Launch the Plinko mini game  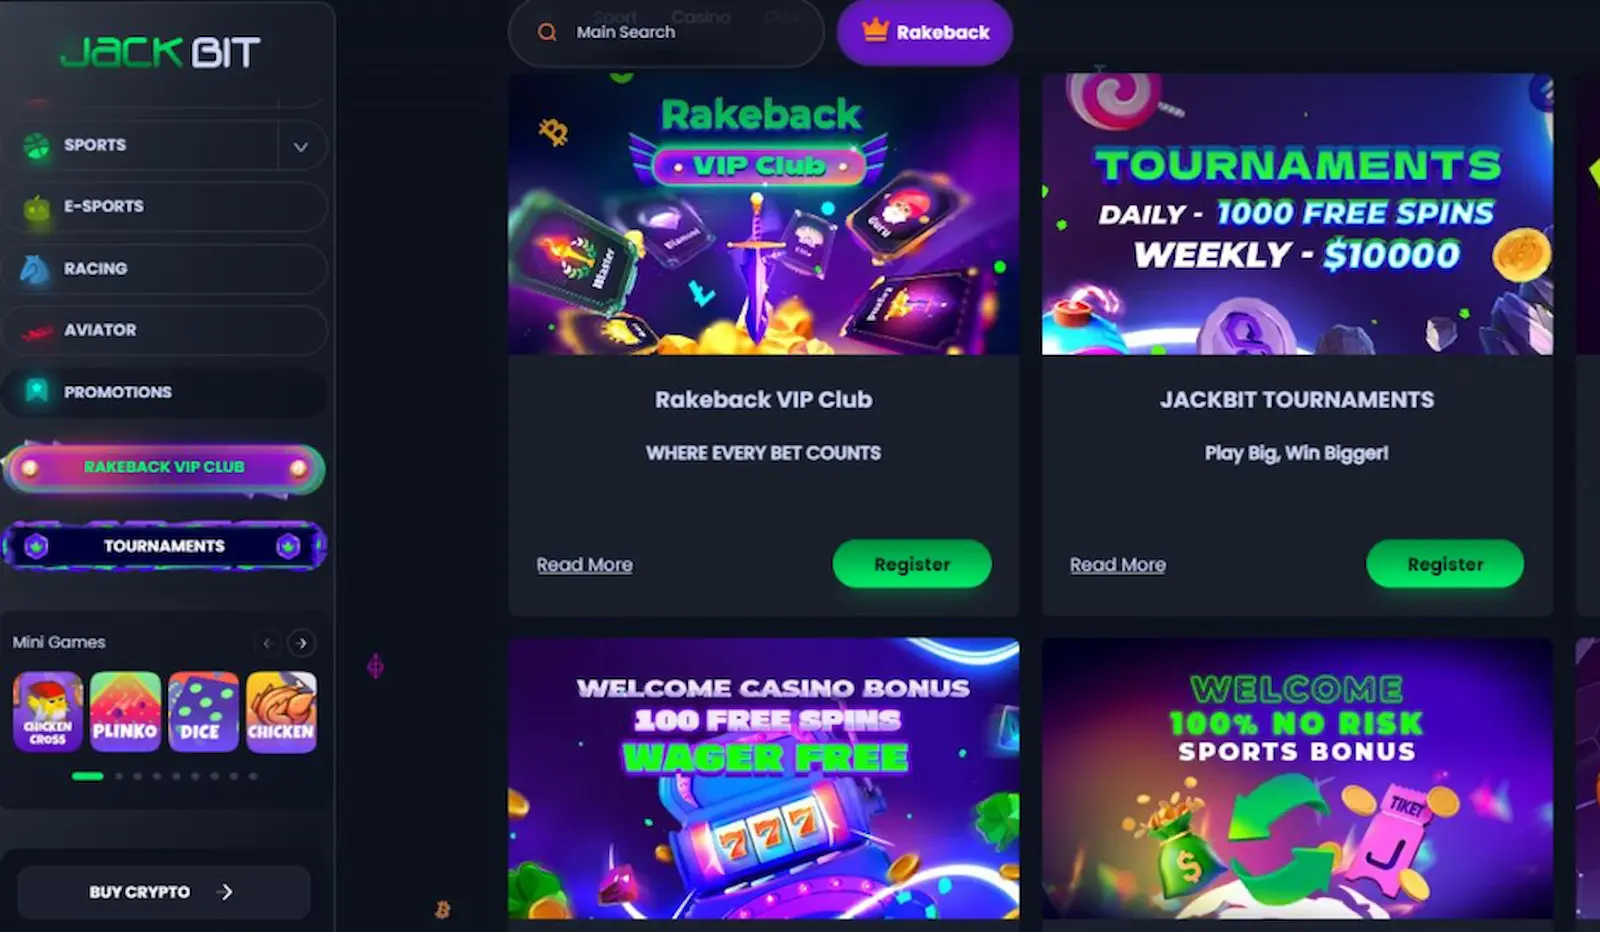tap(125, 712)
